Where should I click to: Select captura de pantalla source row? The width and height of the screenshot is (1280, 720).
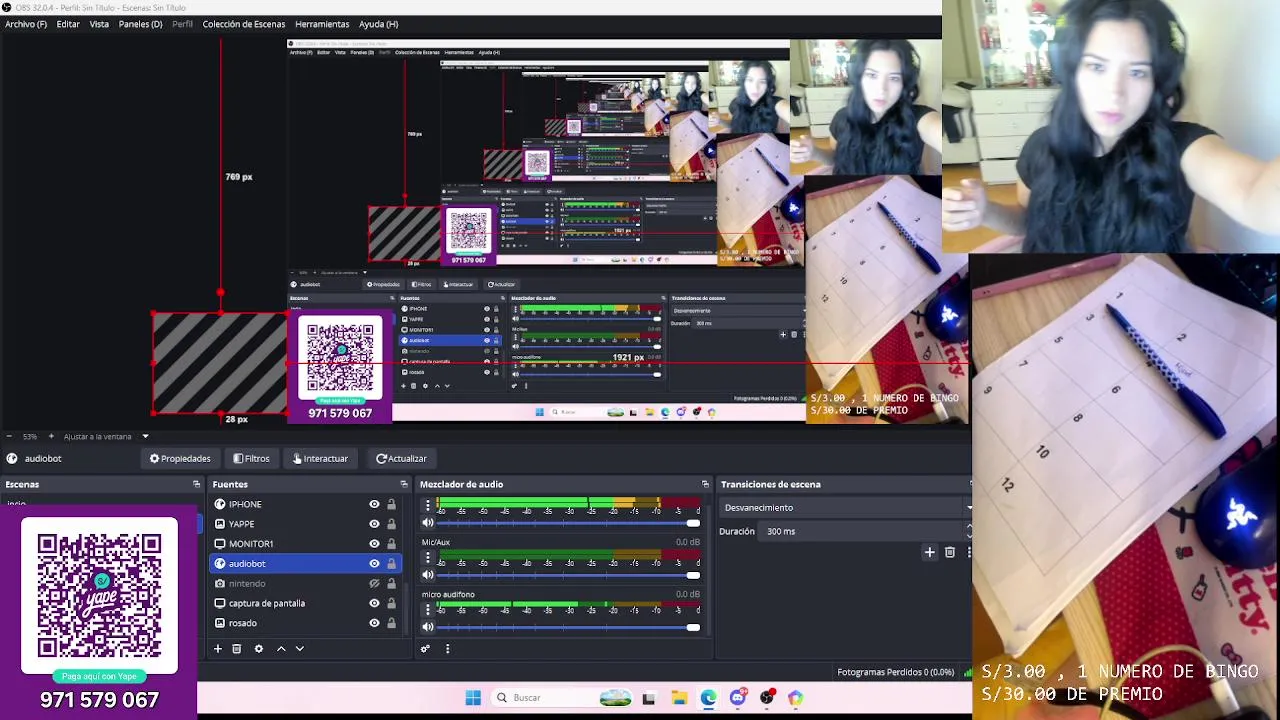pos(305,603)
